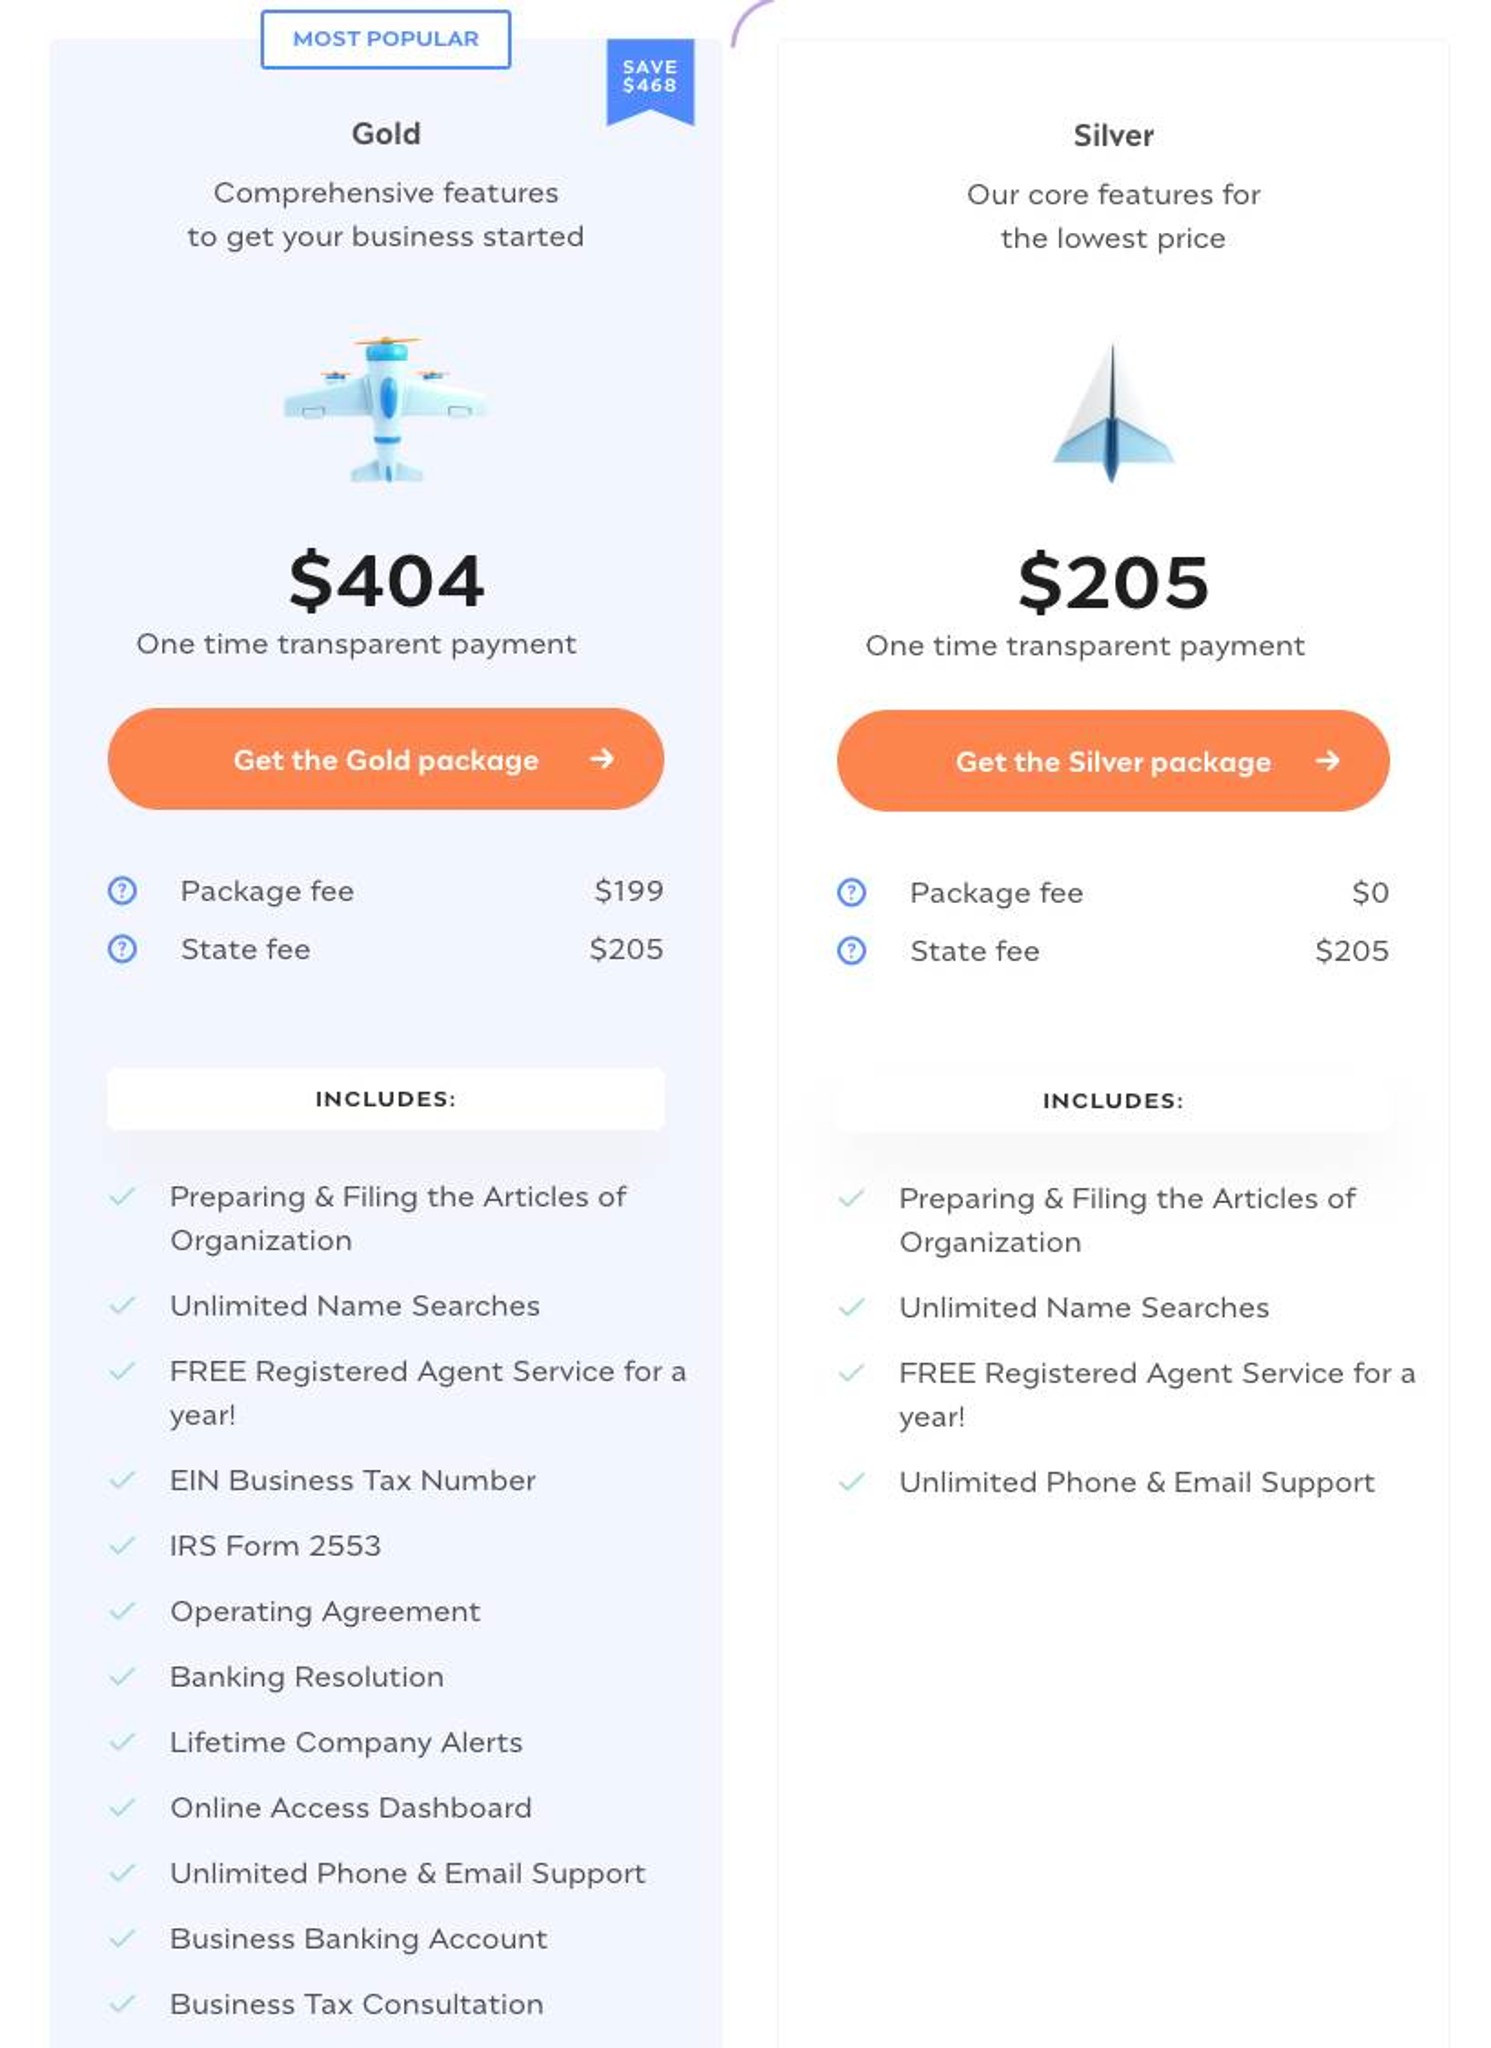Click the question mark icon beside Silver Package fee
This screenshot has height=2048, width=1491.
coord(851,892)
